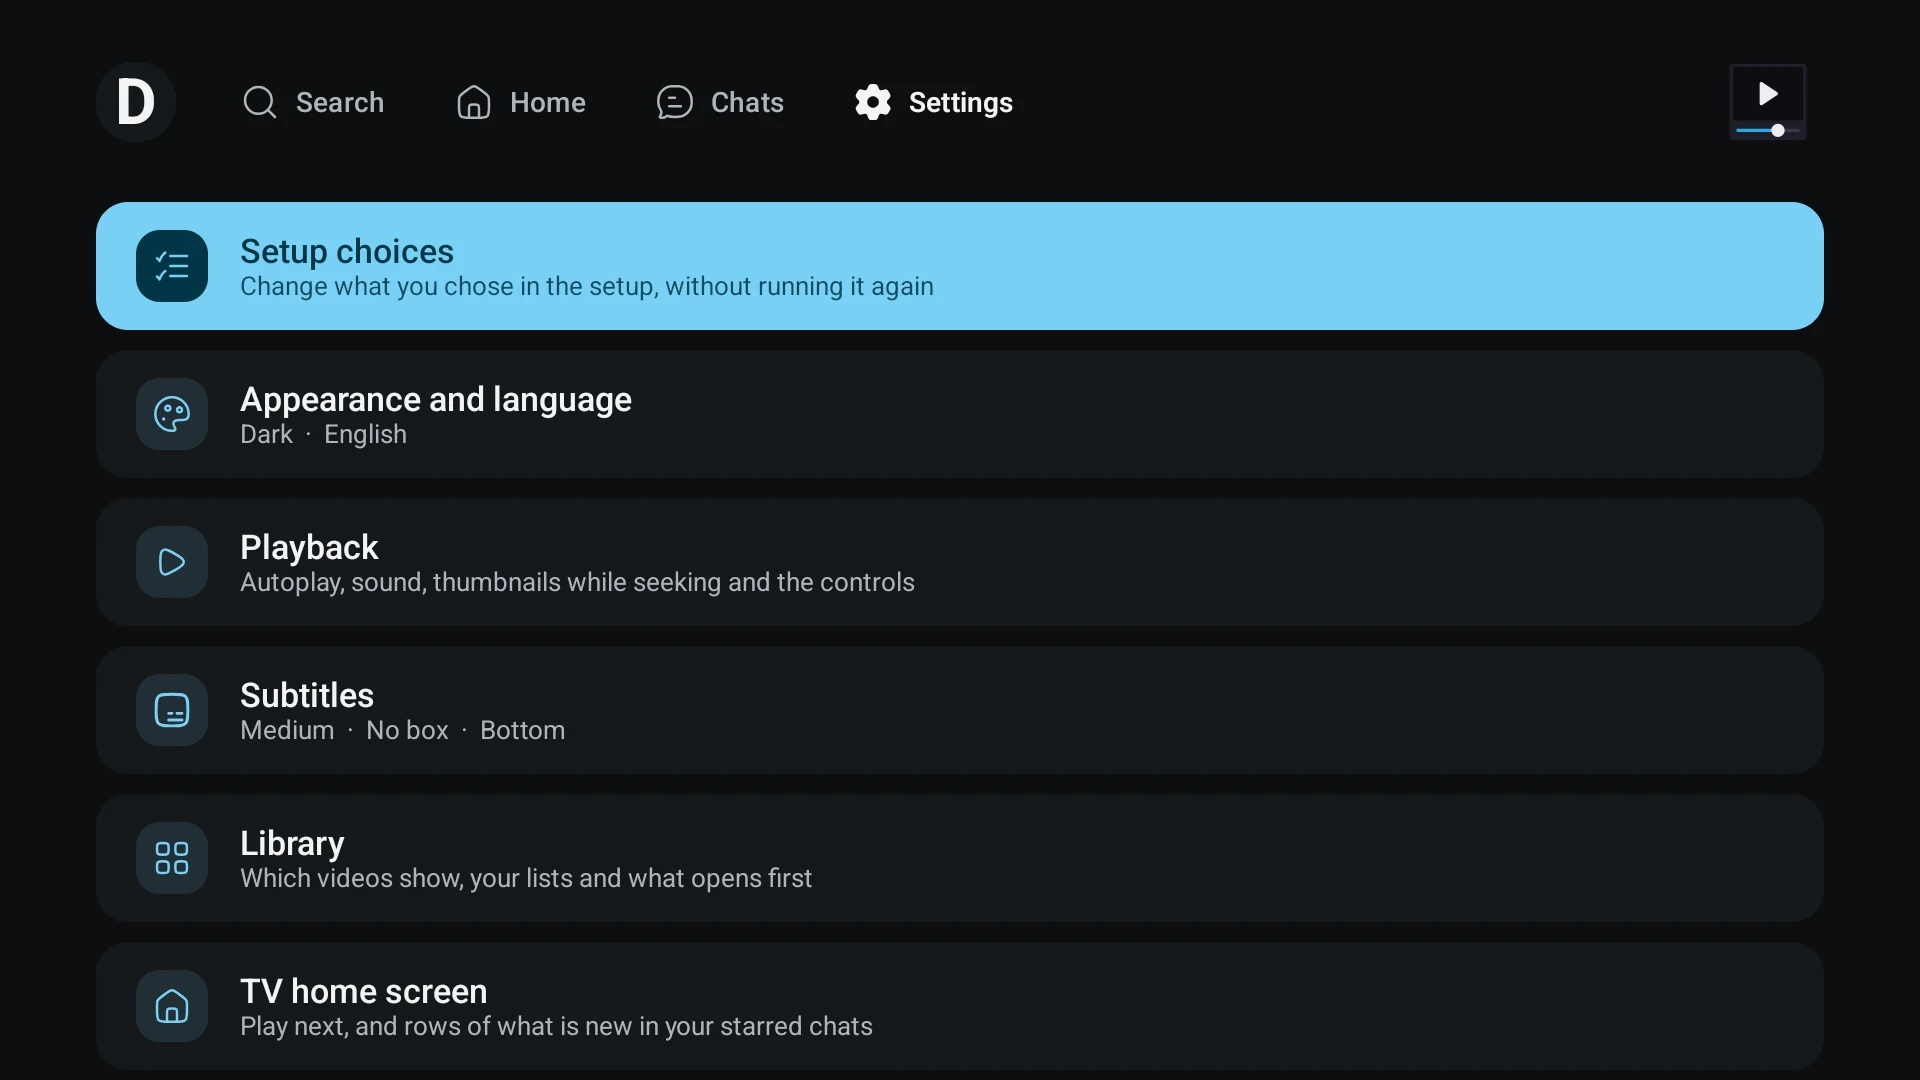The height and width of the screenshot is (1080, 1920).
Task: Switch to the Chats tab
Action: (720, 102)
